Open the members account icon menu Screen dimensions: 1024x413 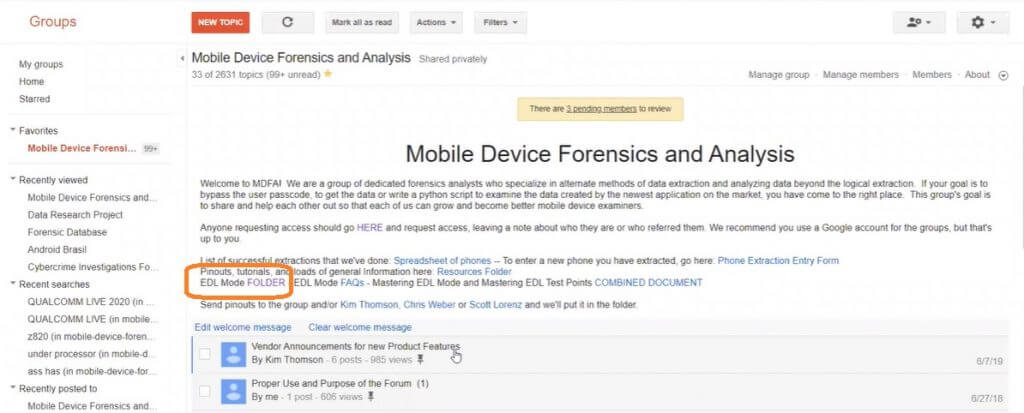click(x=918, y=22)
